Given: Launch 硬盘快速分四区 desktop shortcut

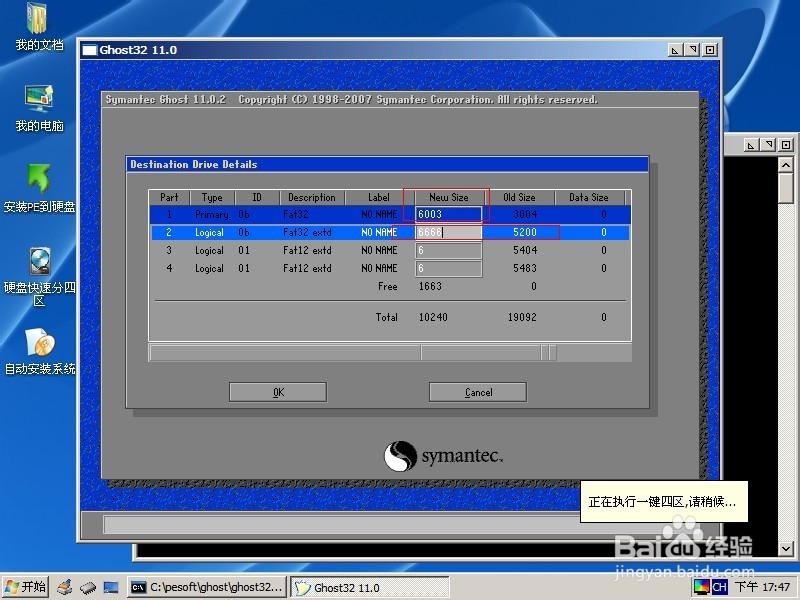Looking at the screenshot, I should click(x=39, y=276).
